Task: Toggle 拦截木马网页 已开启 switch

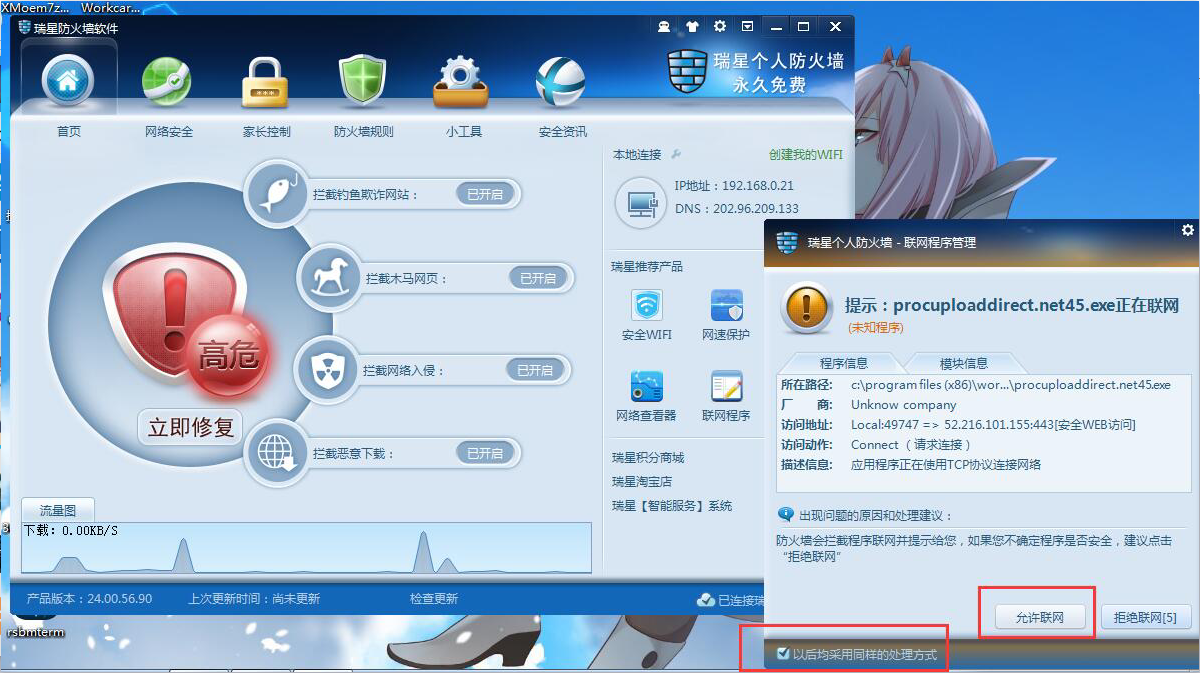Action: (538, 278)
